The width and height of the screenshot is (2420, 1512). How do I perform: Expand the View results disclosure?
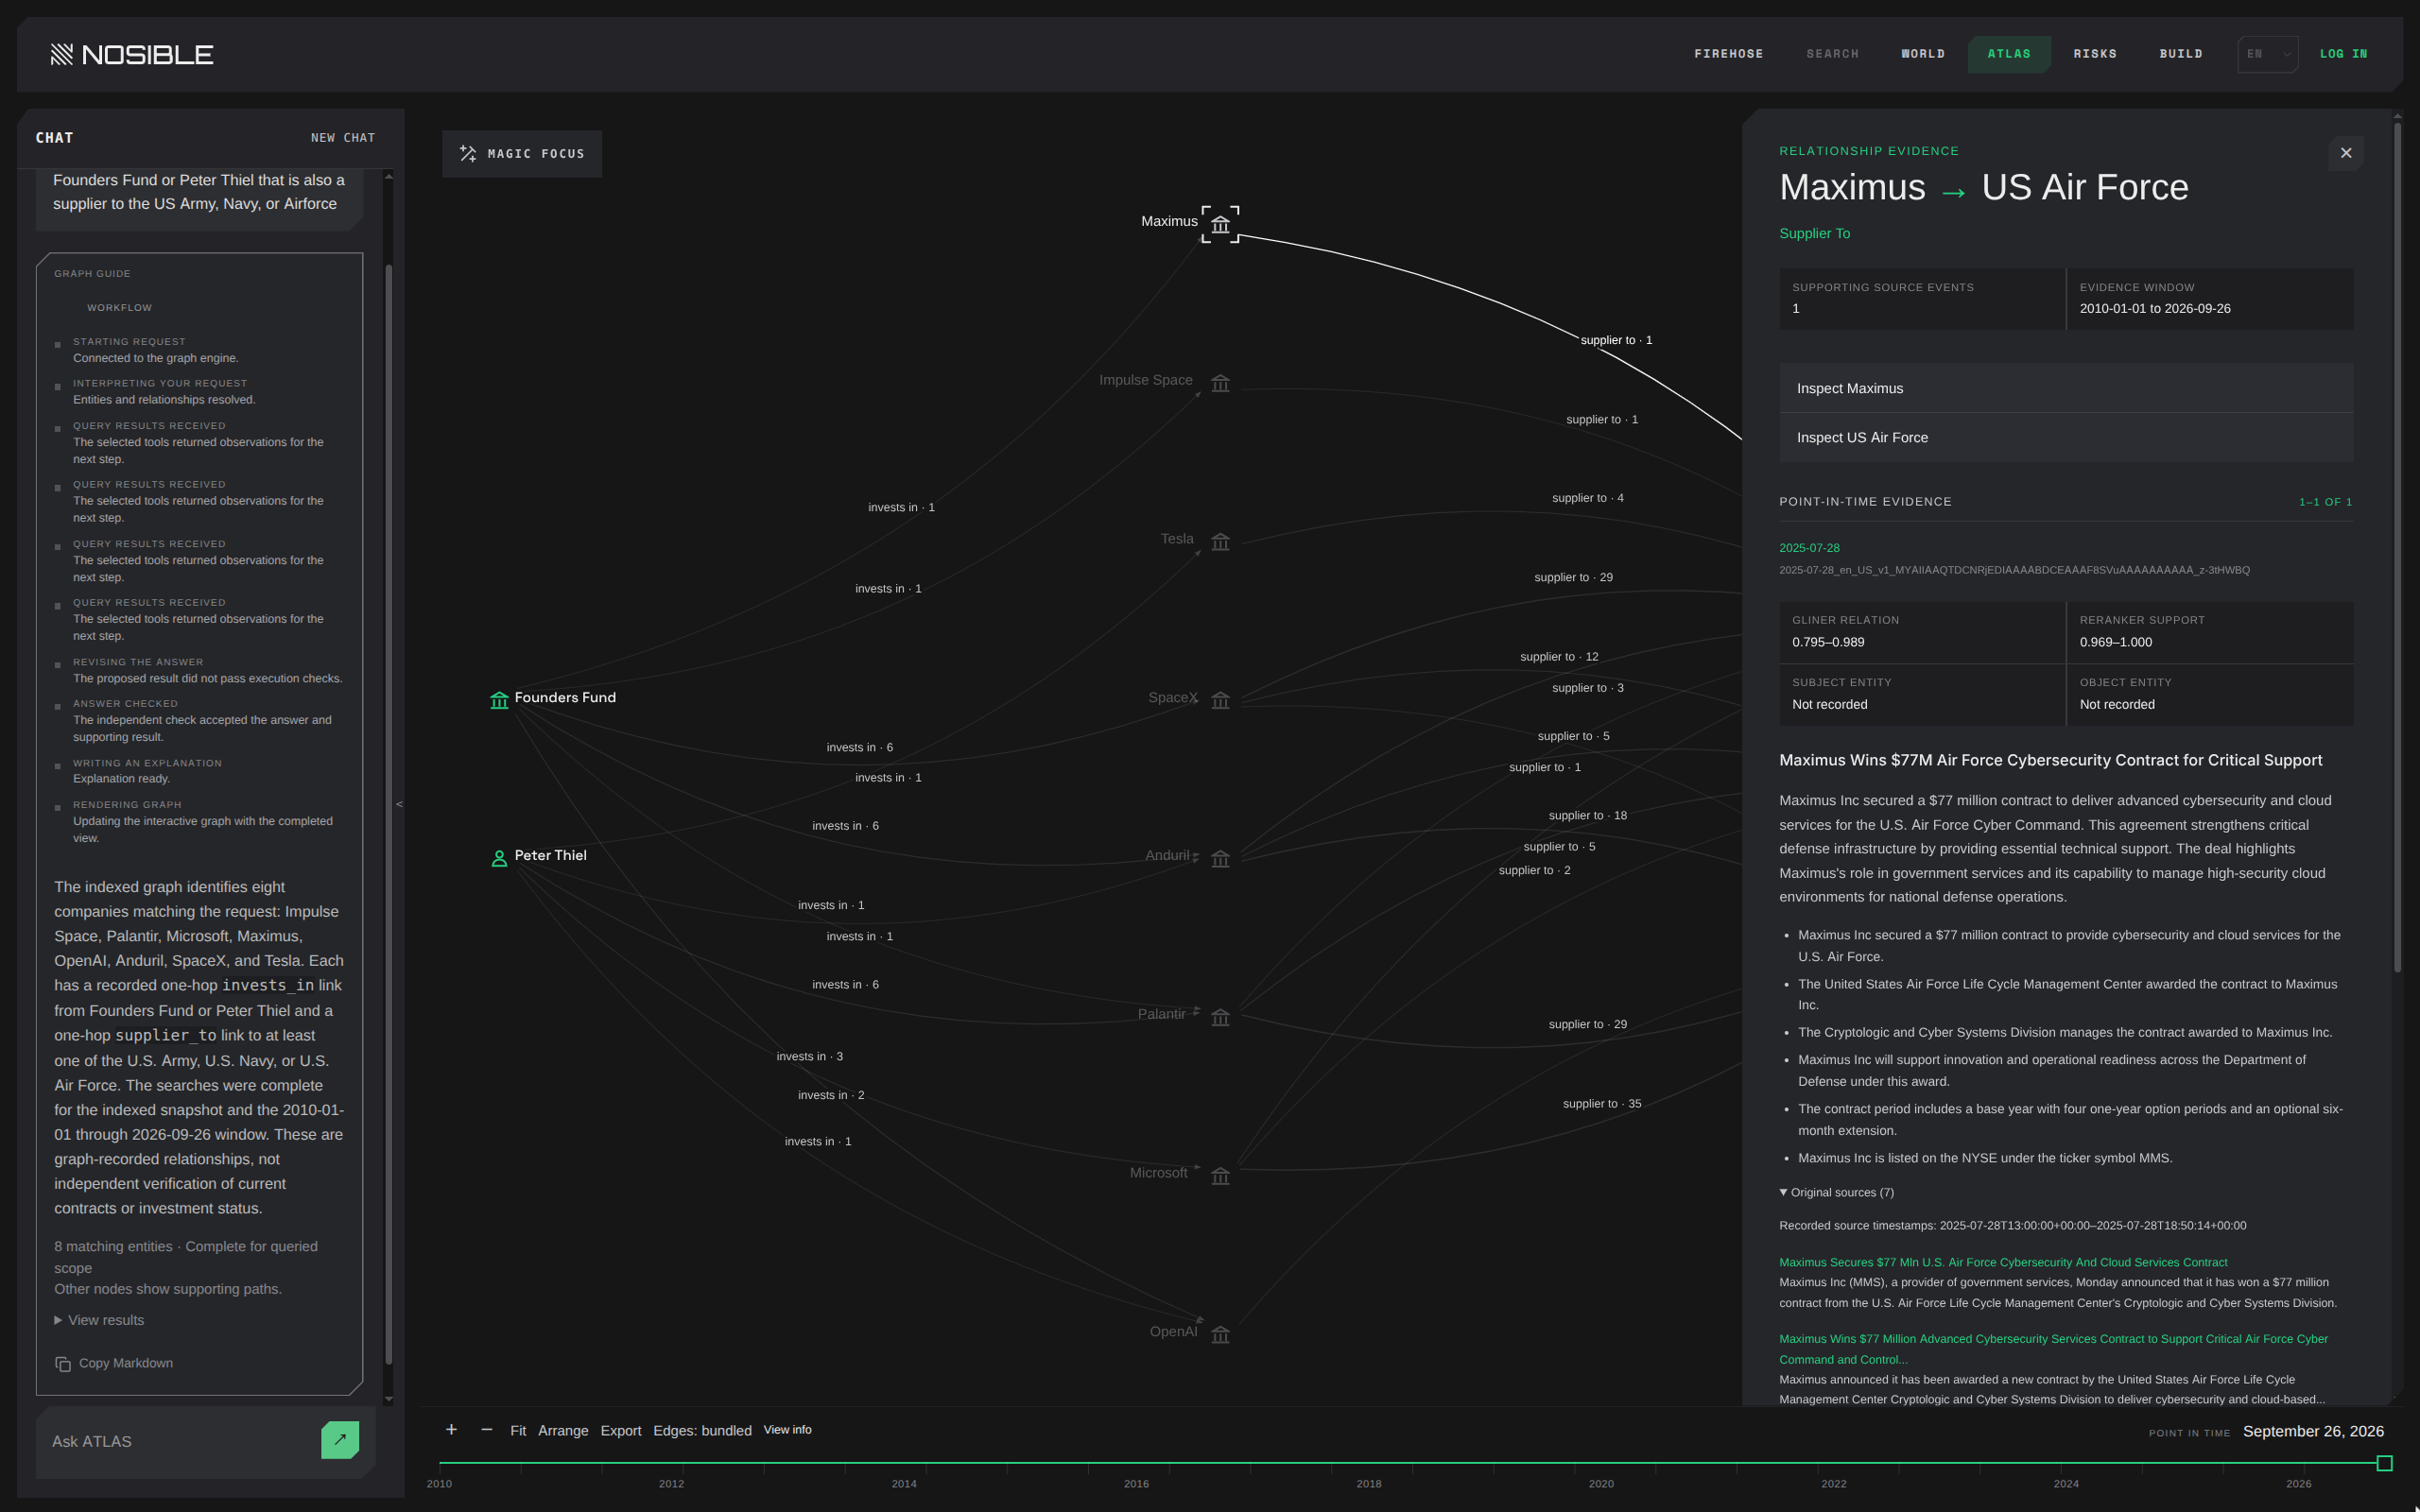[x=99, y=1320]
